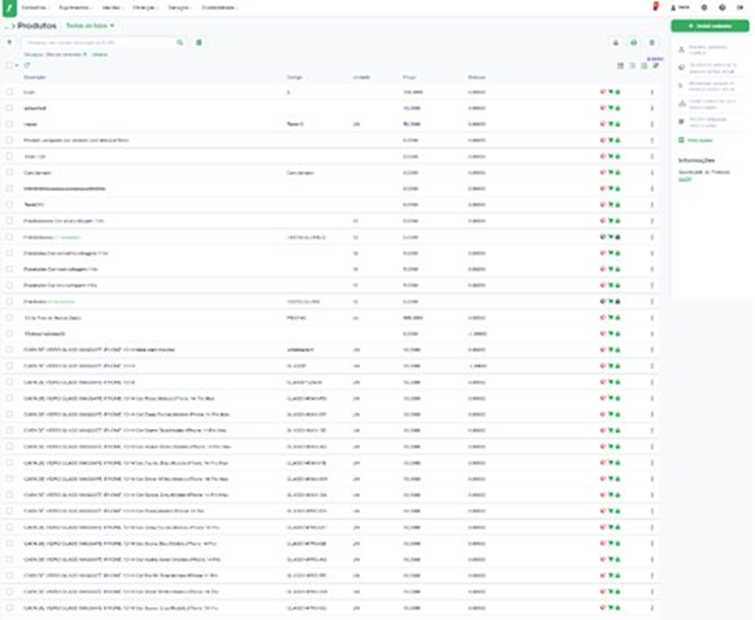Click the green logo in top-left corner
This screenshot has height=620, width=755.
pyautogui.click(x=8, y=7)
